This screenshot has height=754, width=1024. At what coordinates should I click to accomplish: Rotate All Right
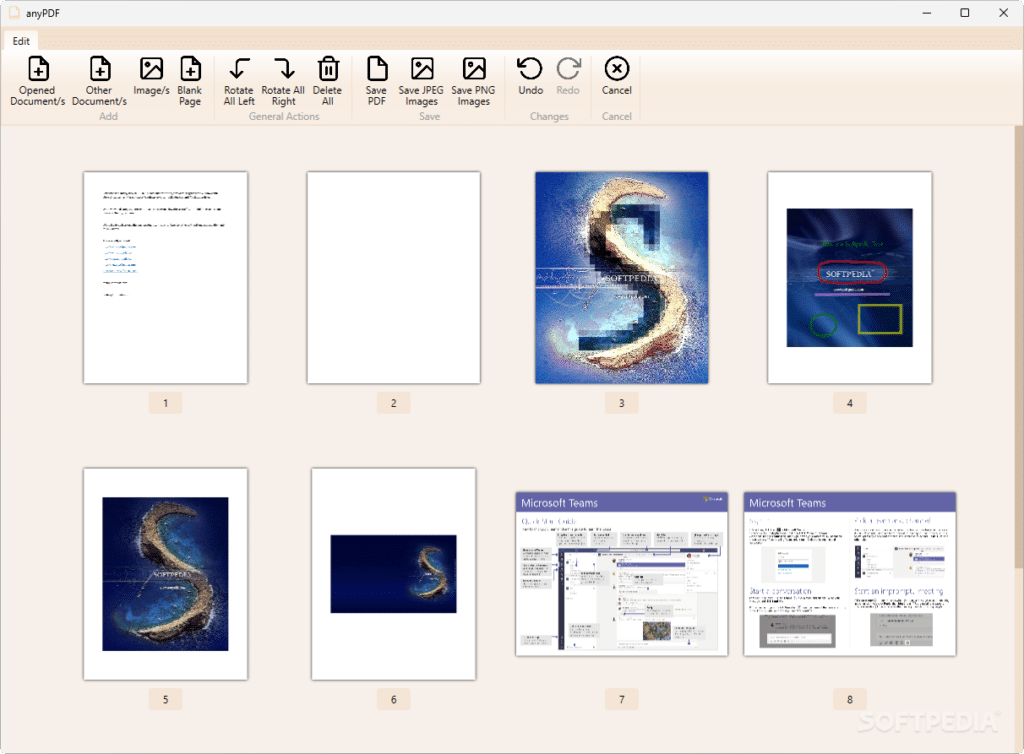click(283, 82)
